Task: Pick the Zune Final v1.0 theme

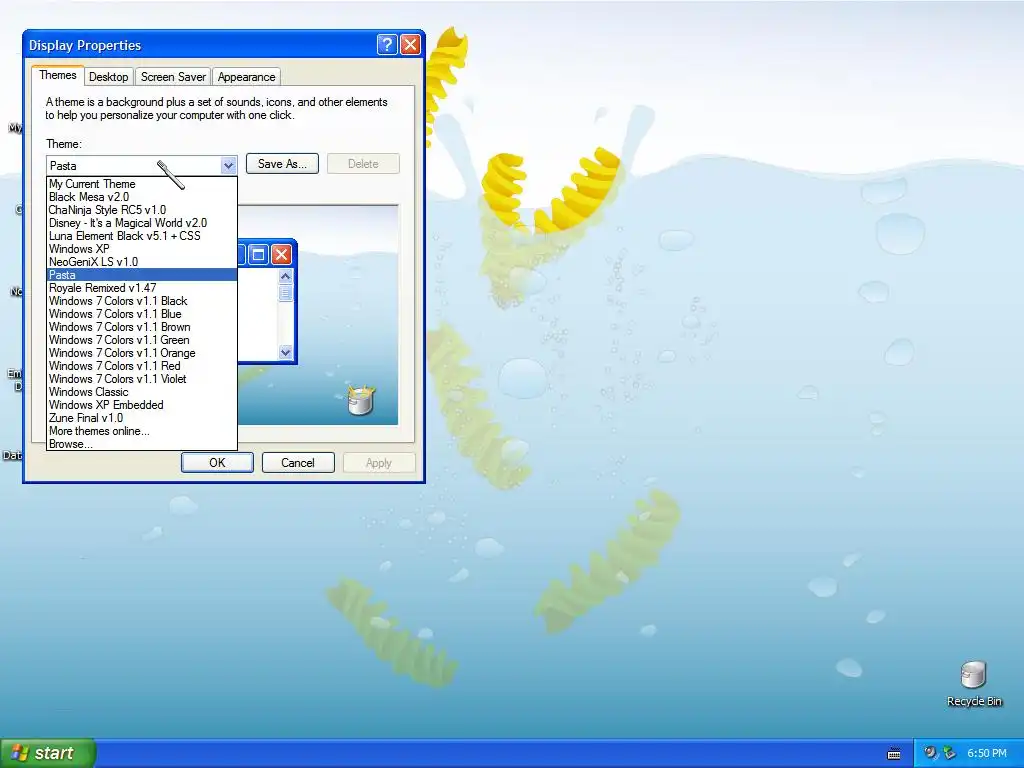Action: point(142,418)
